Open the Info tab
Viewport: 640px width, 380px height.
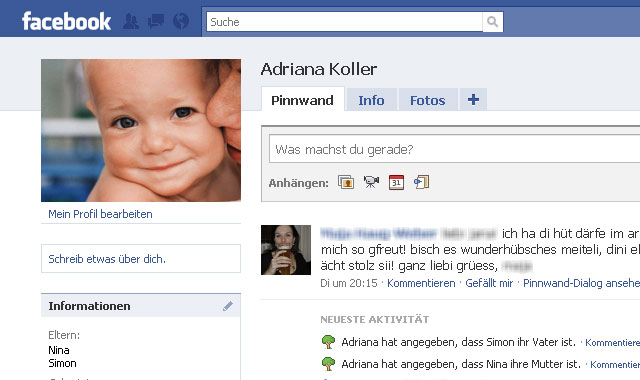tap(371, 100)
